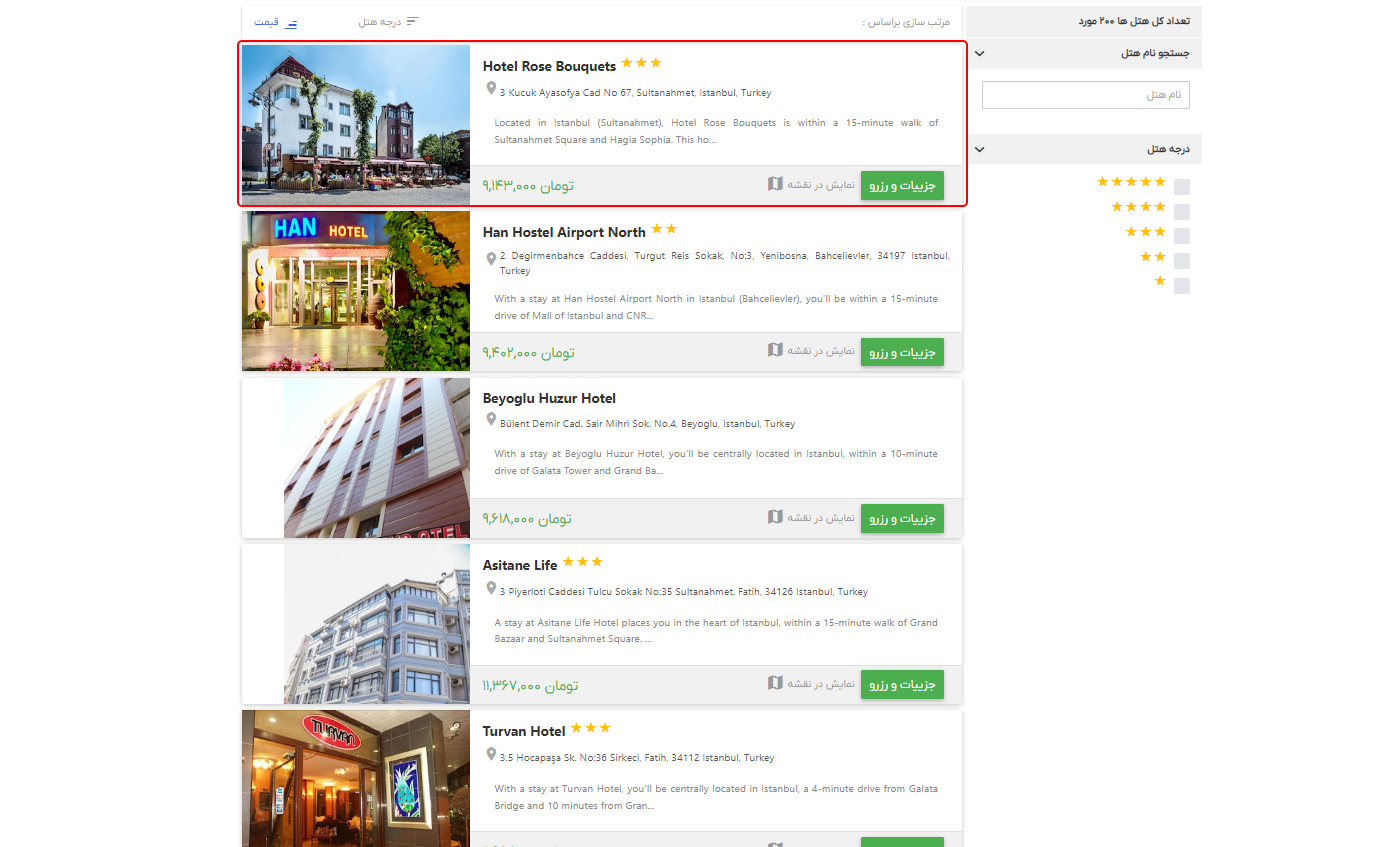Screen dimensions: 1392x847
Task: Click the map icon for Asitane Life
Action: (775, 683)
